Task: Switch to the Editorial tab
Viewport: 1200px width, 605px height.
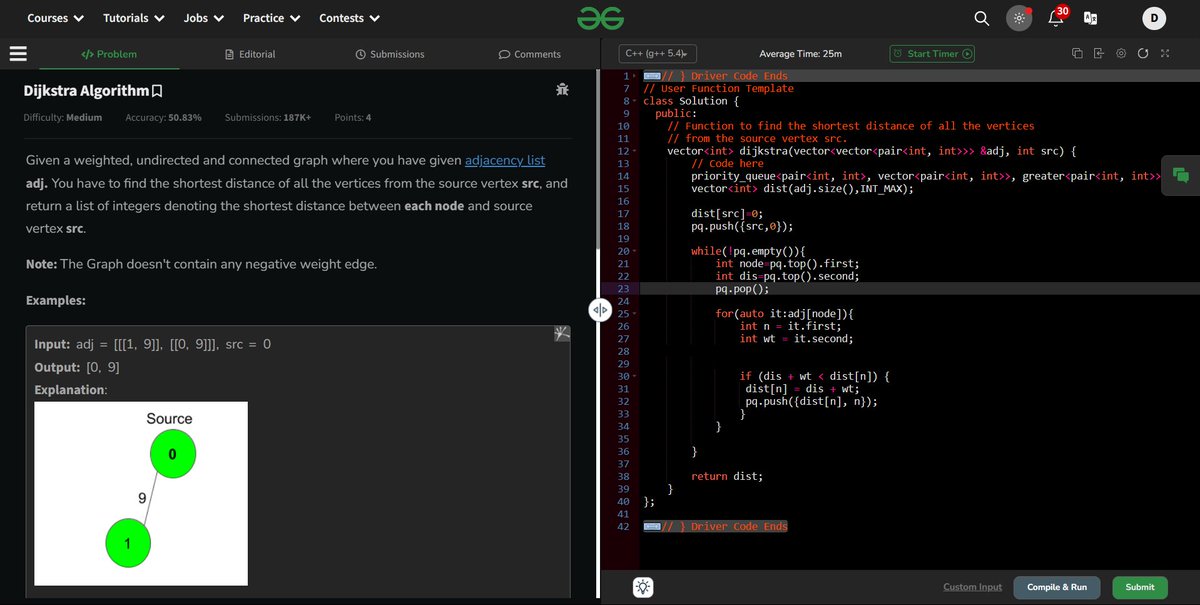Action: [250, 54]
